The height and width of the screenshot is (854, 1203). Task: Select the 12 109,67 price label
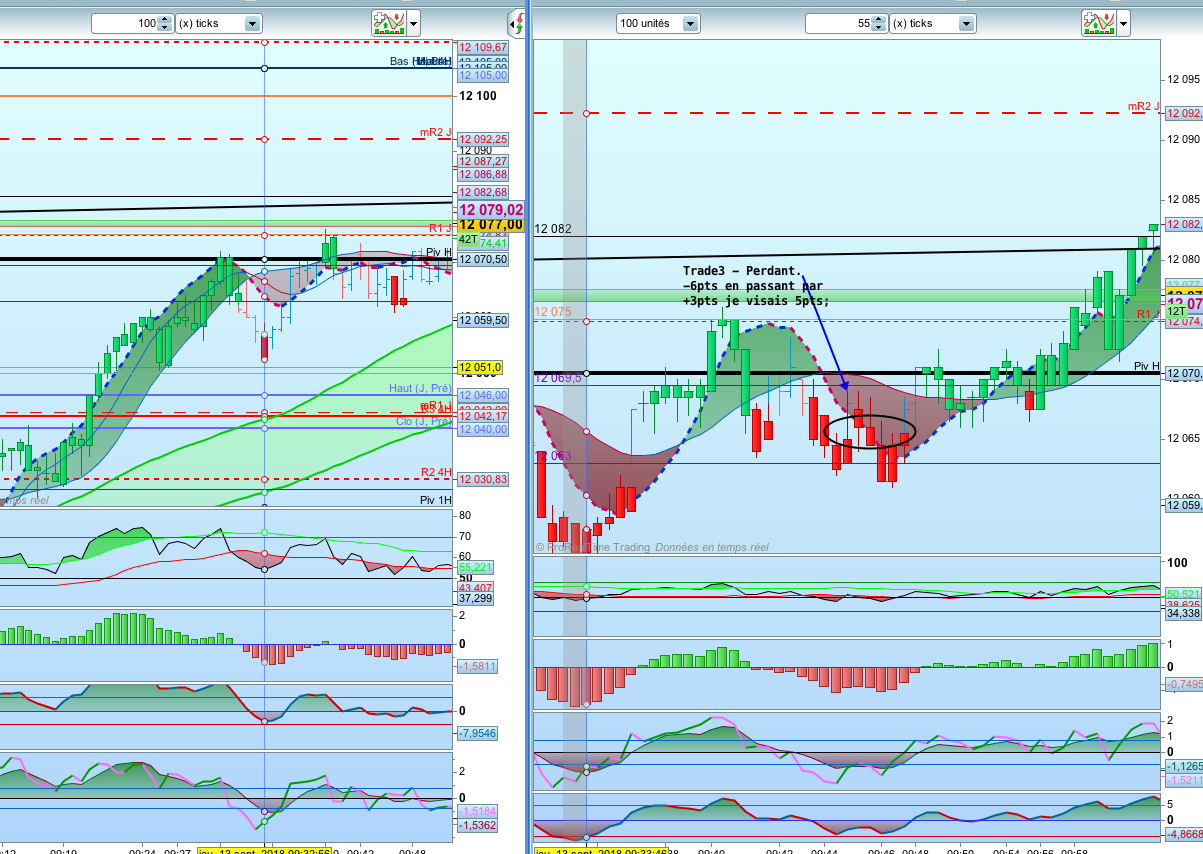483,47
